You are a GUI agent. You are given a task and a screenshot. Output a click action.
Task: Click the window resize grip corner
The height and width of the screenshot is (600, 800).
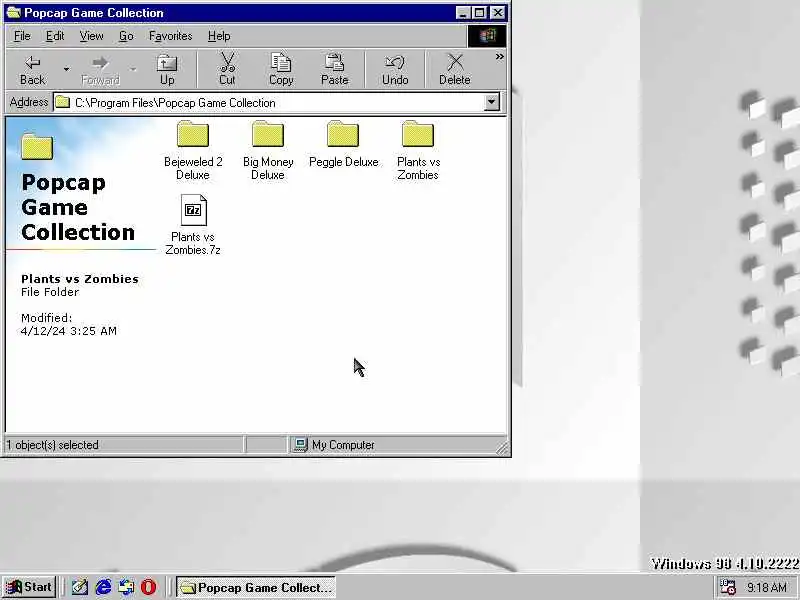coord(503,447)
